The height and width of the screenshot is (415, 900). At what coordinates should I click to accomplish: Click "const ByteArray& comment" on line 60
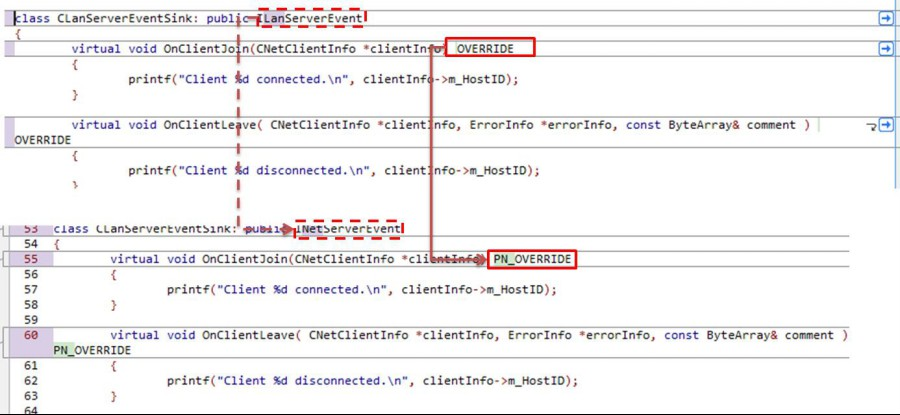[749, 335]
